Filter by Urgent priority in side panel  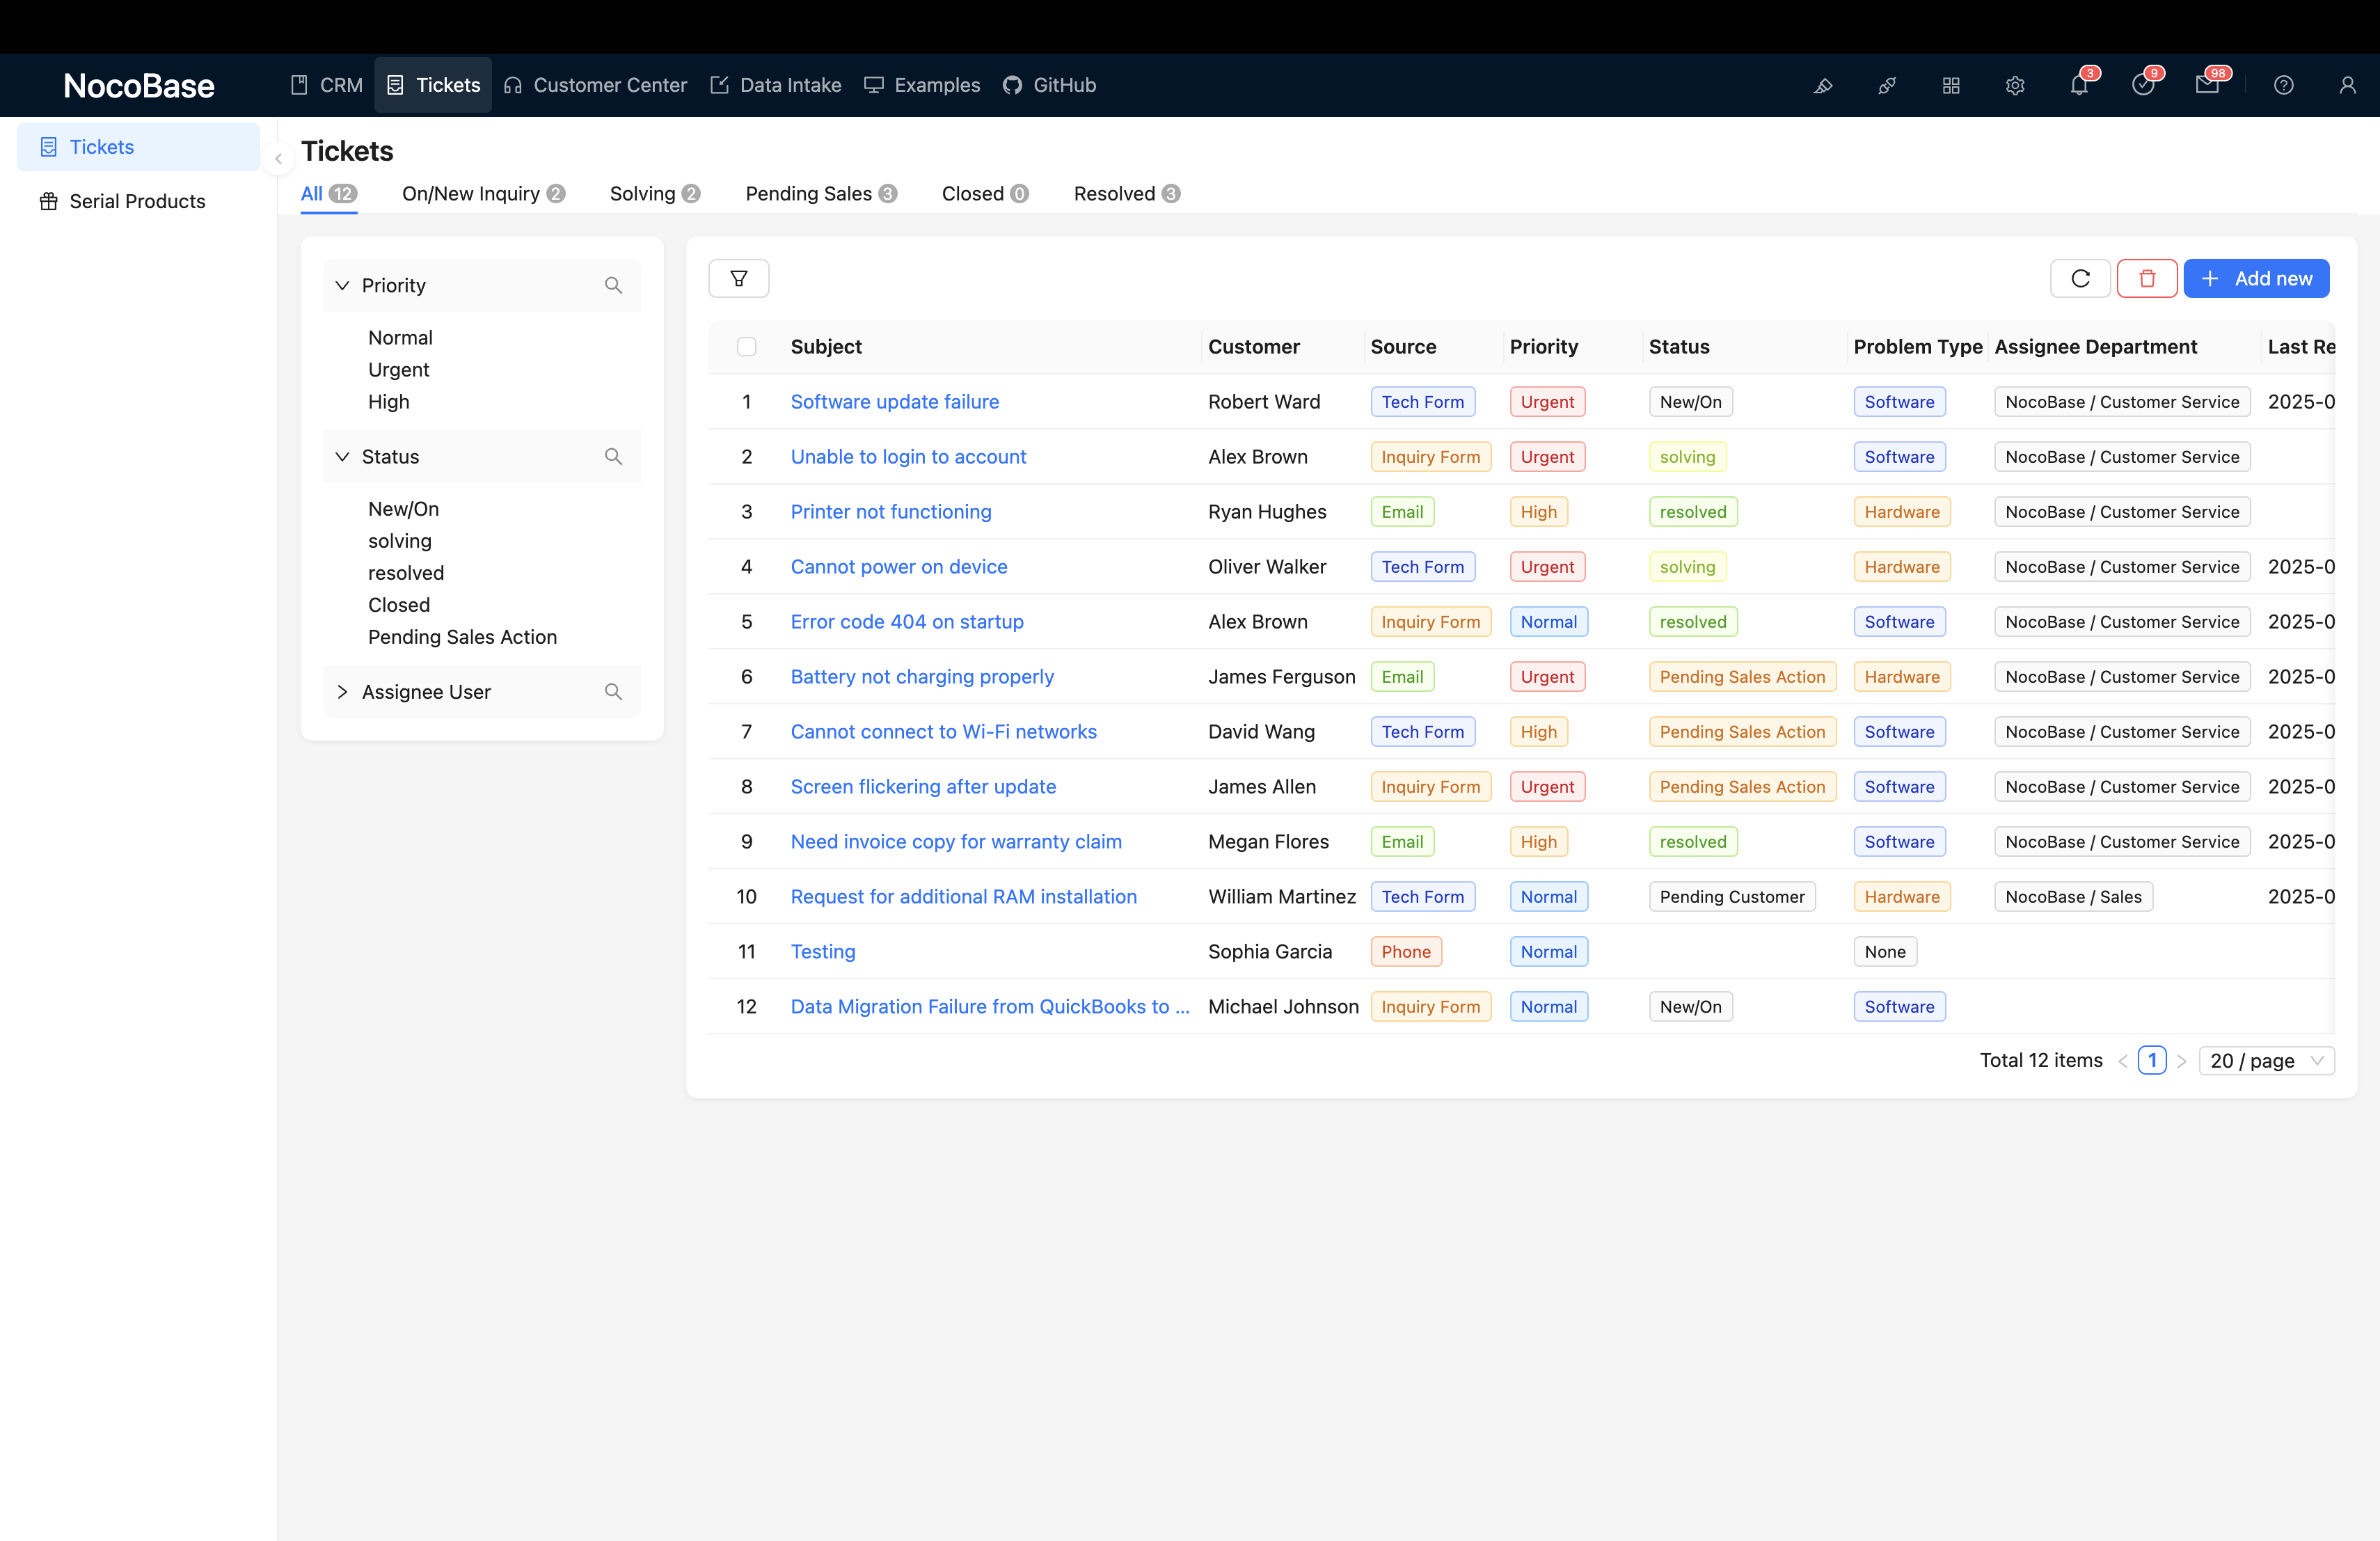[398, 369]
